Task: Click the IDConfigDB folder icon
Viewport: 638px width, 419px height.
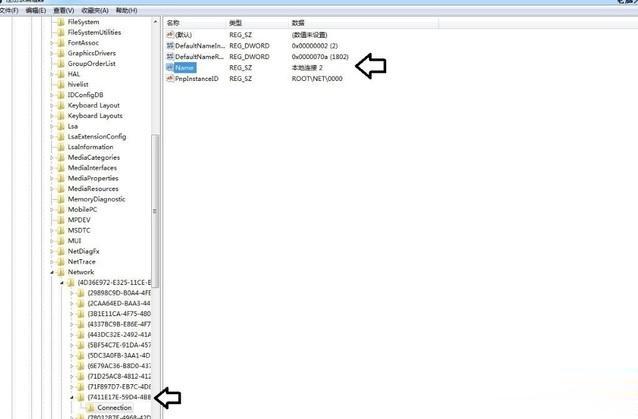Action: click(61, 95)
